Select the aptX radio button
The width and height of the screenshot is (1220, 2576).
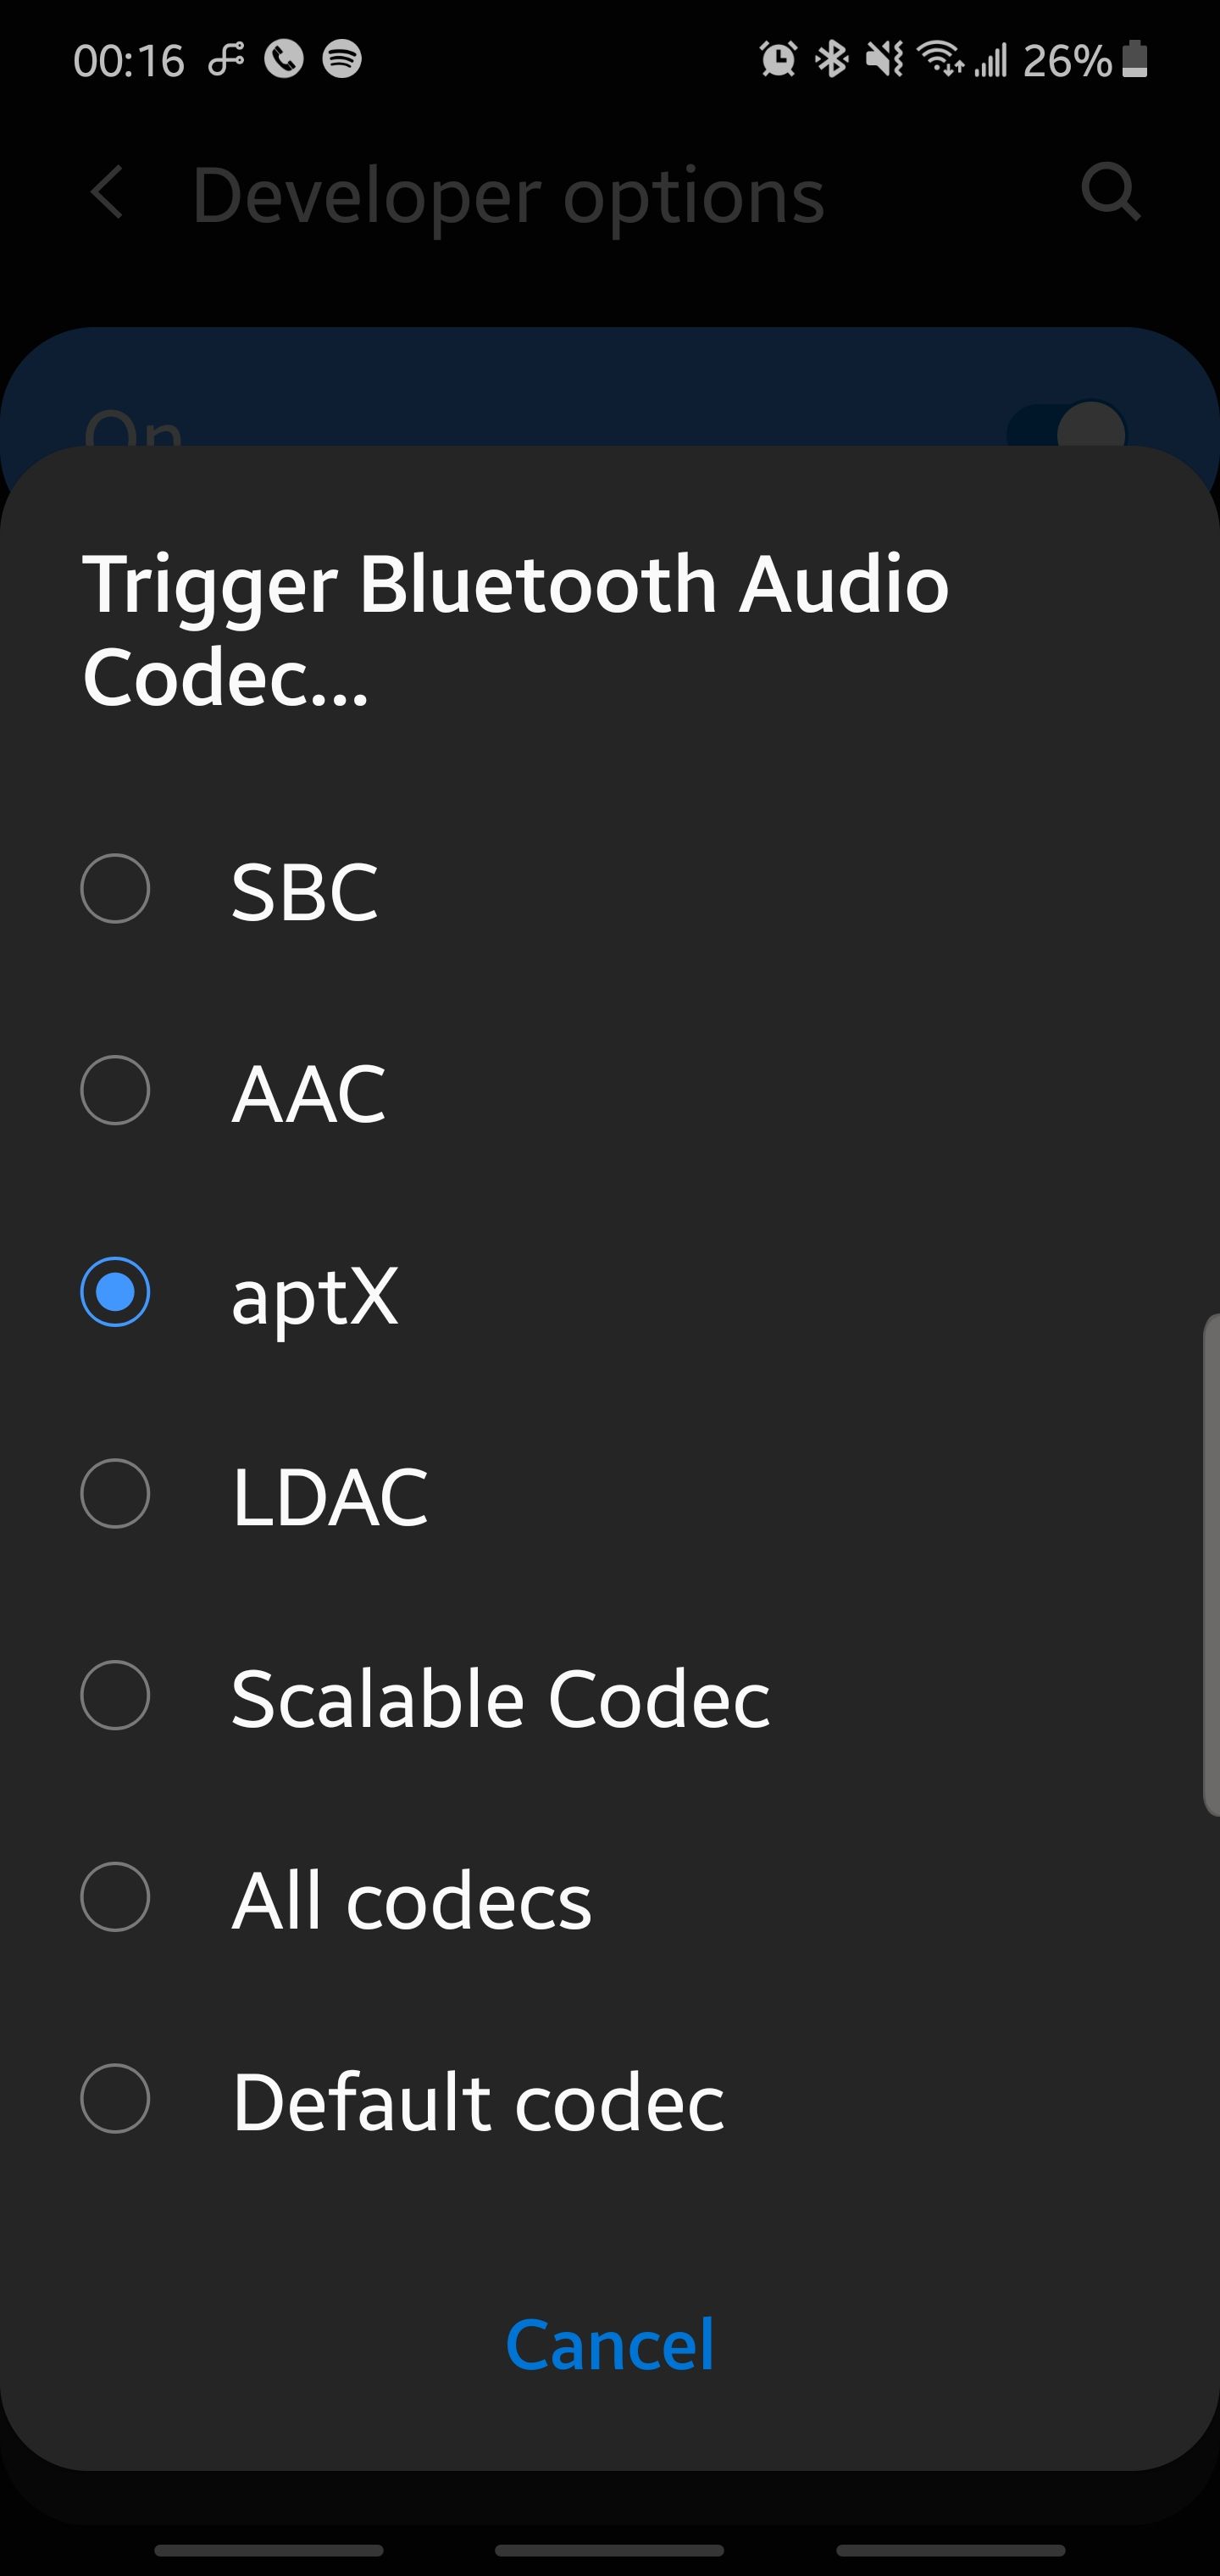pos(116,1292)
